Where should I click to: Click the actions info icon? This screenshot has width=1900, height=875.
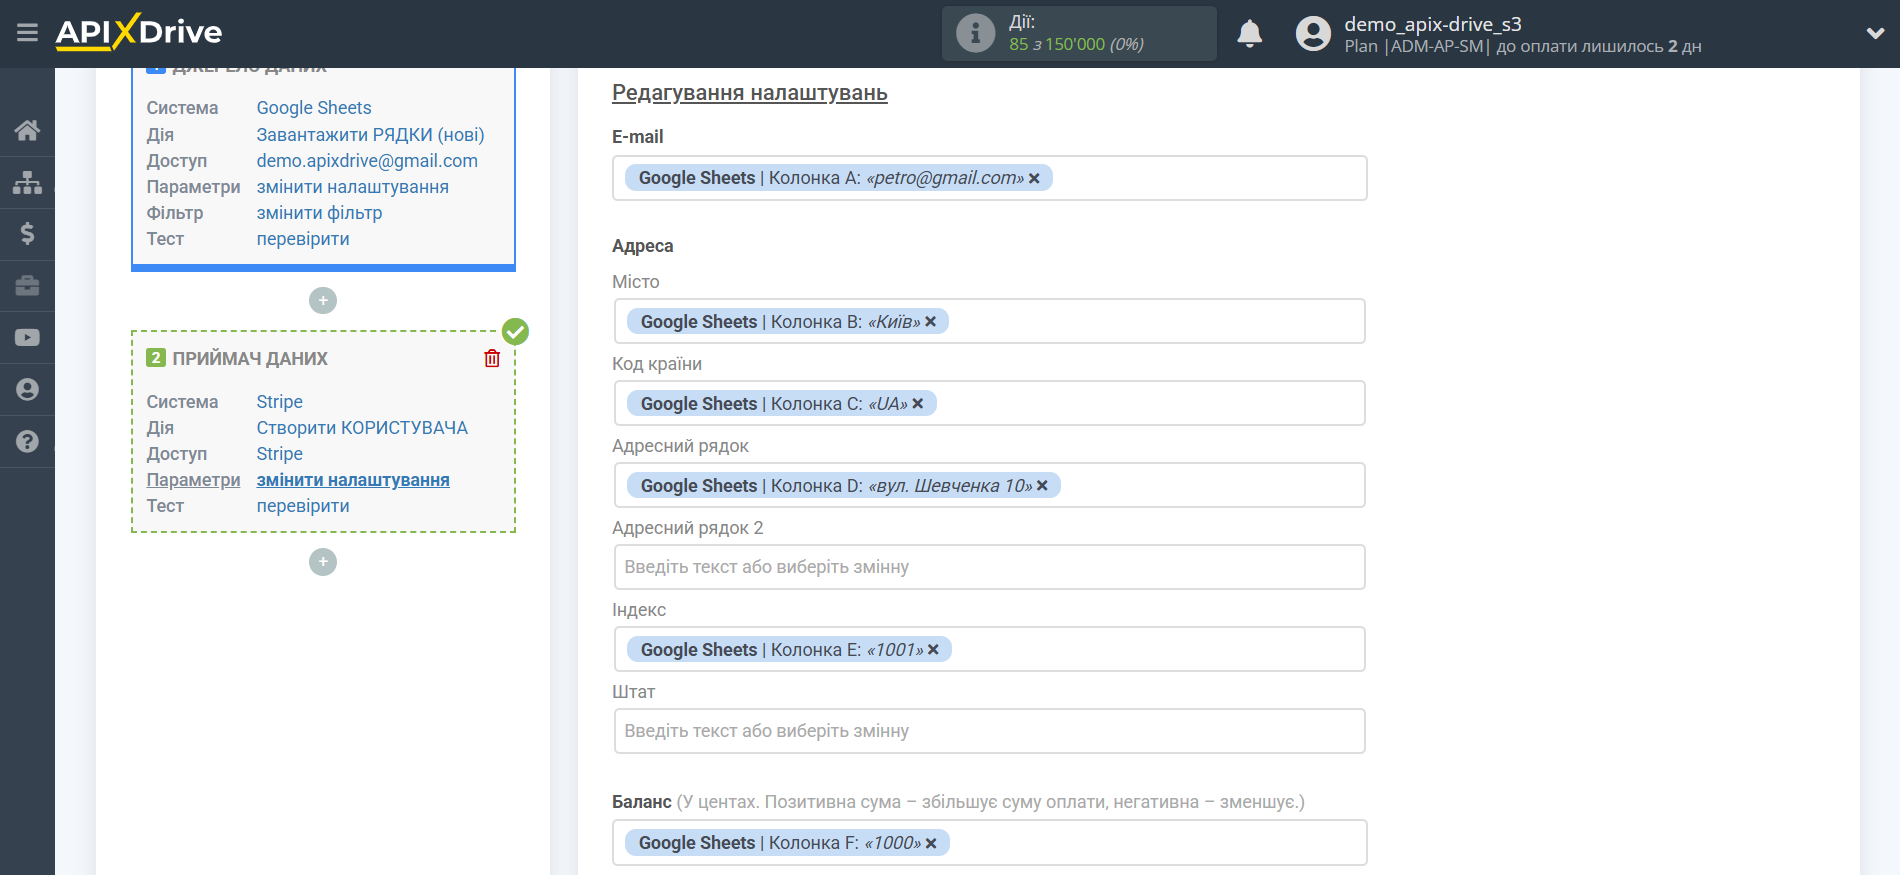pyautogui.click(x=975, y=33)
